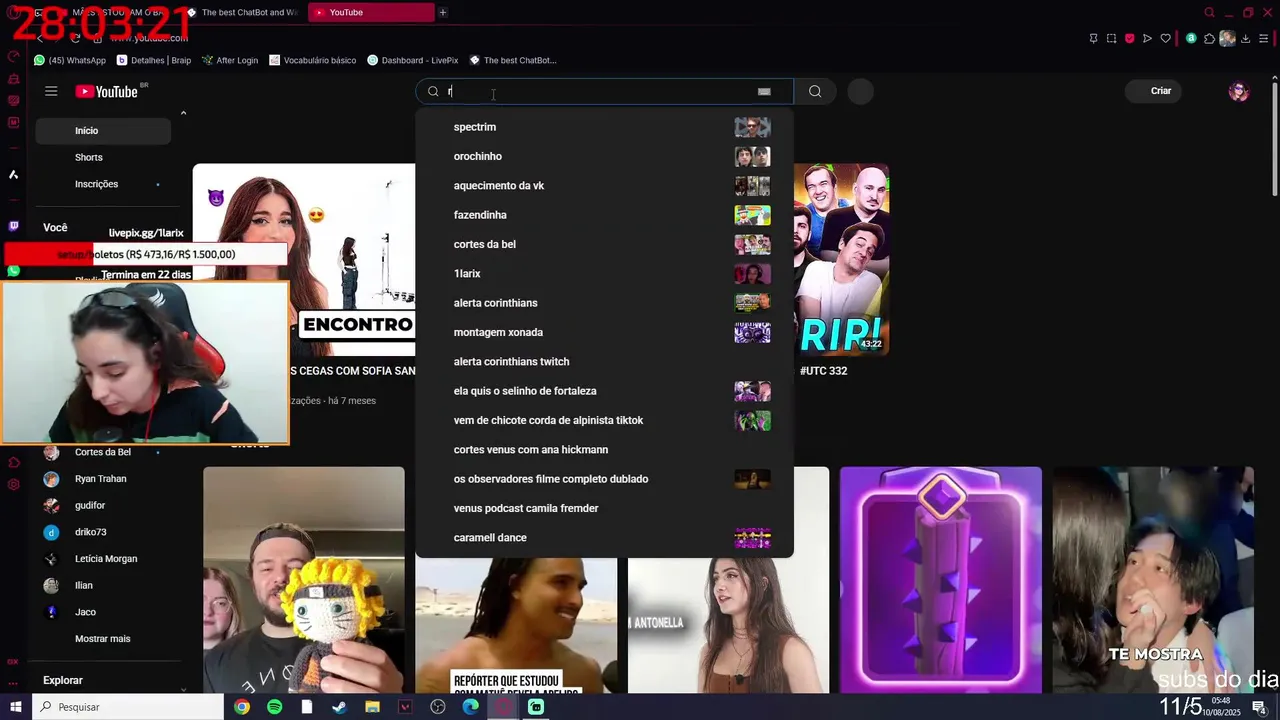The height and width of the screenshot is (720, 1280).
Task: Switch to The best ChatBot browser tab
Action: pyautogui.click(x=243, y=12)
